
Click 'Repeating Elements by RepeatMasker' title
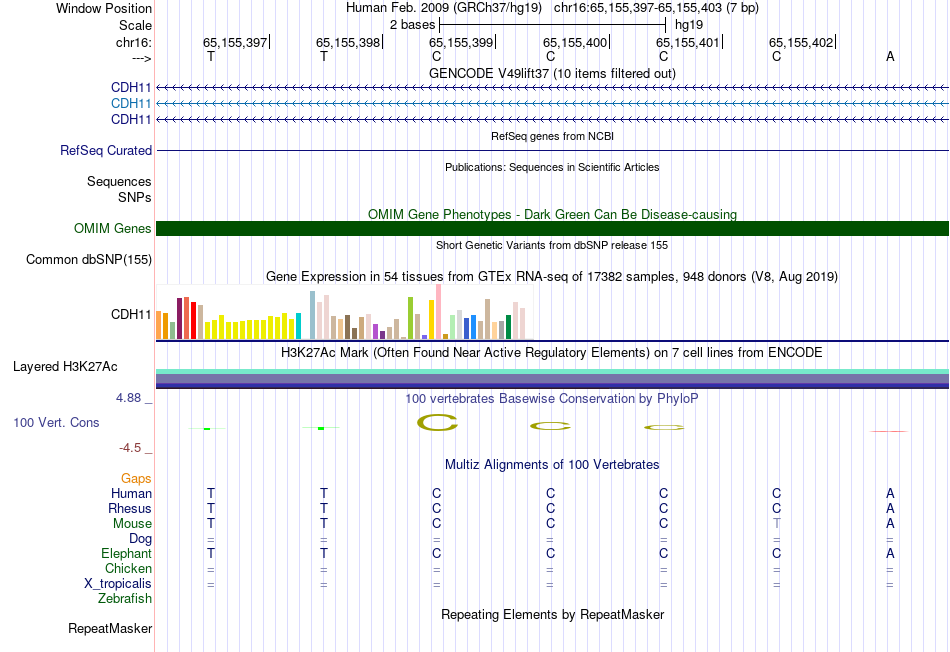tap(552, 614)
